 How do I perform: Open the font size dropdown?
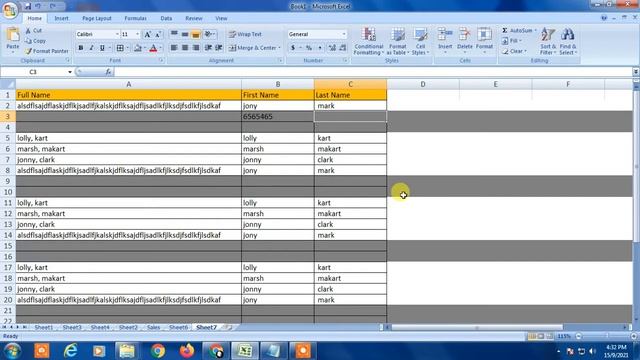(x=138, y=34)
